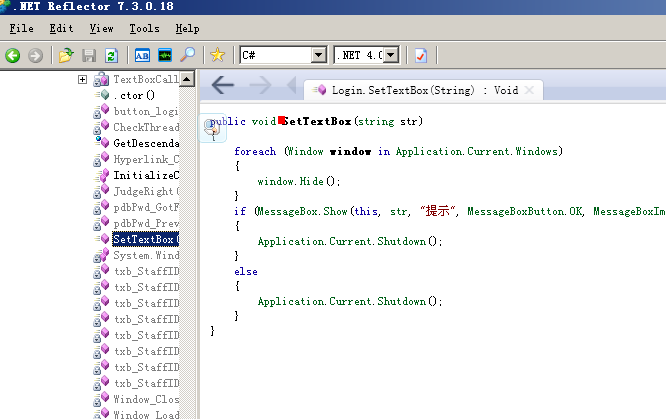Click the green Back navigation toolbar icon

click(x=13, y=55)
